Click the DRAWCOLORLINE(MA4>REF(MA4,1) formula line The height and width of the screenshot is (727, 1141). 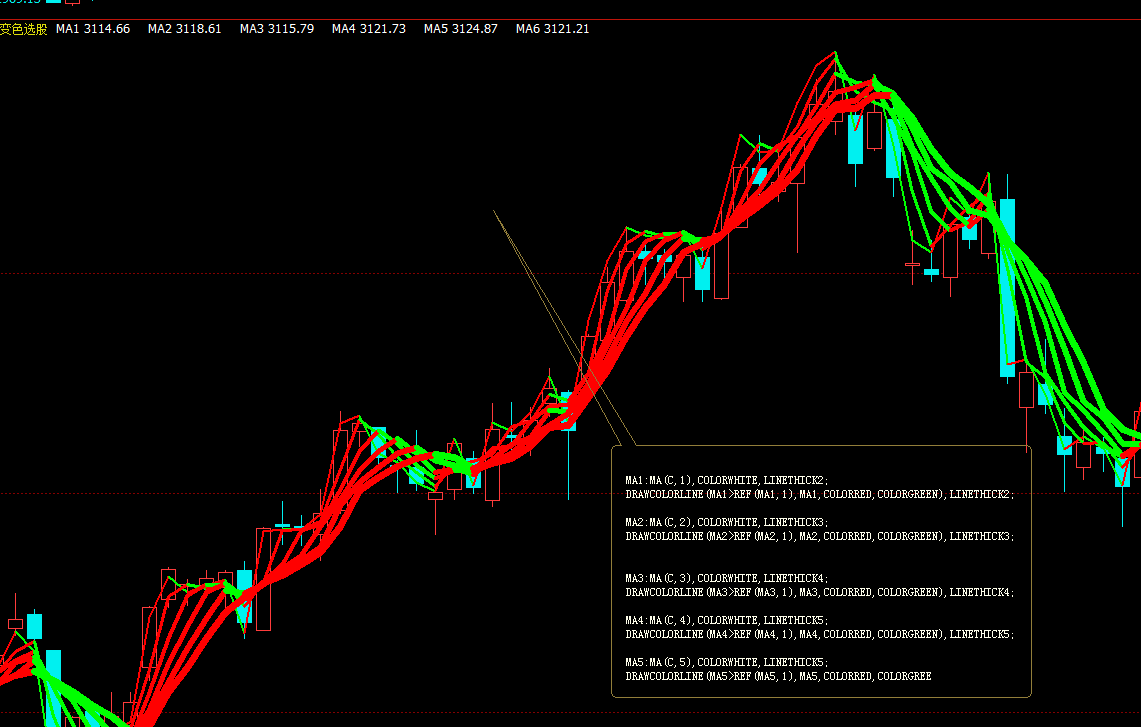tap(819, 634)
